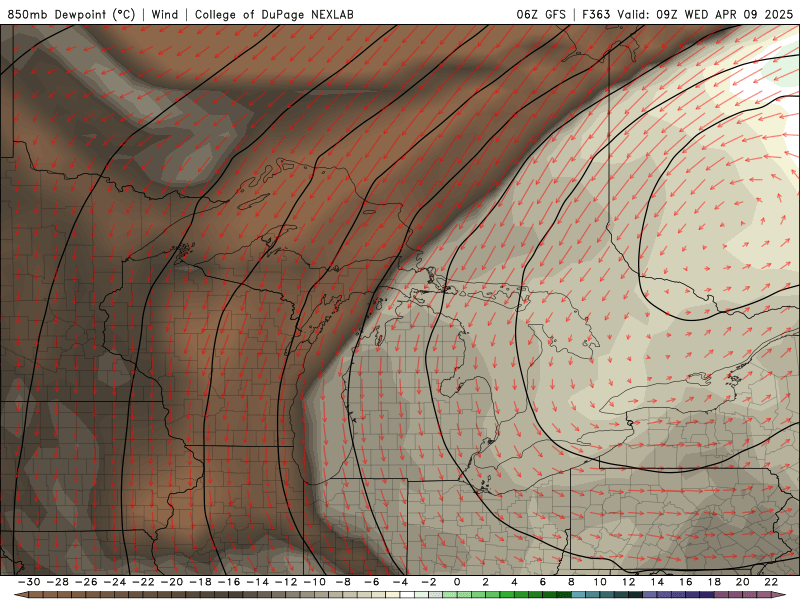Click the '-4' colorbar label
Image resolution: width=800 pixels, height=600 pixels.
point(401,582)
